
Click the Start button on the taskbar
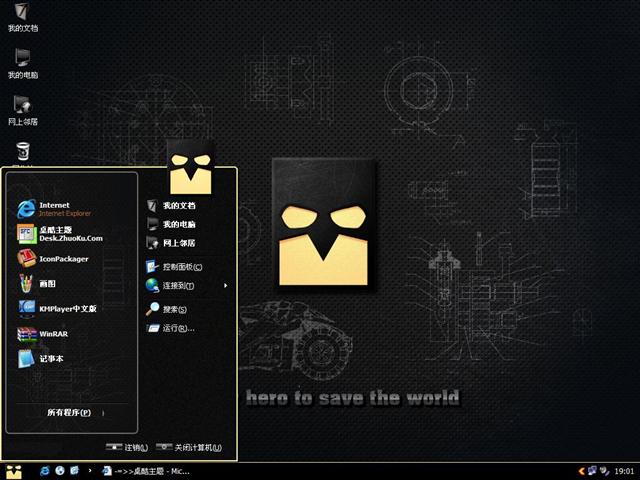(14, 471)
